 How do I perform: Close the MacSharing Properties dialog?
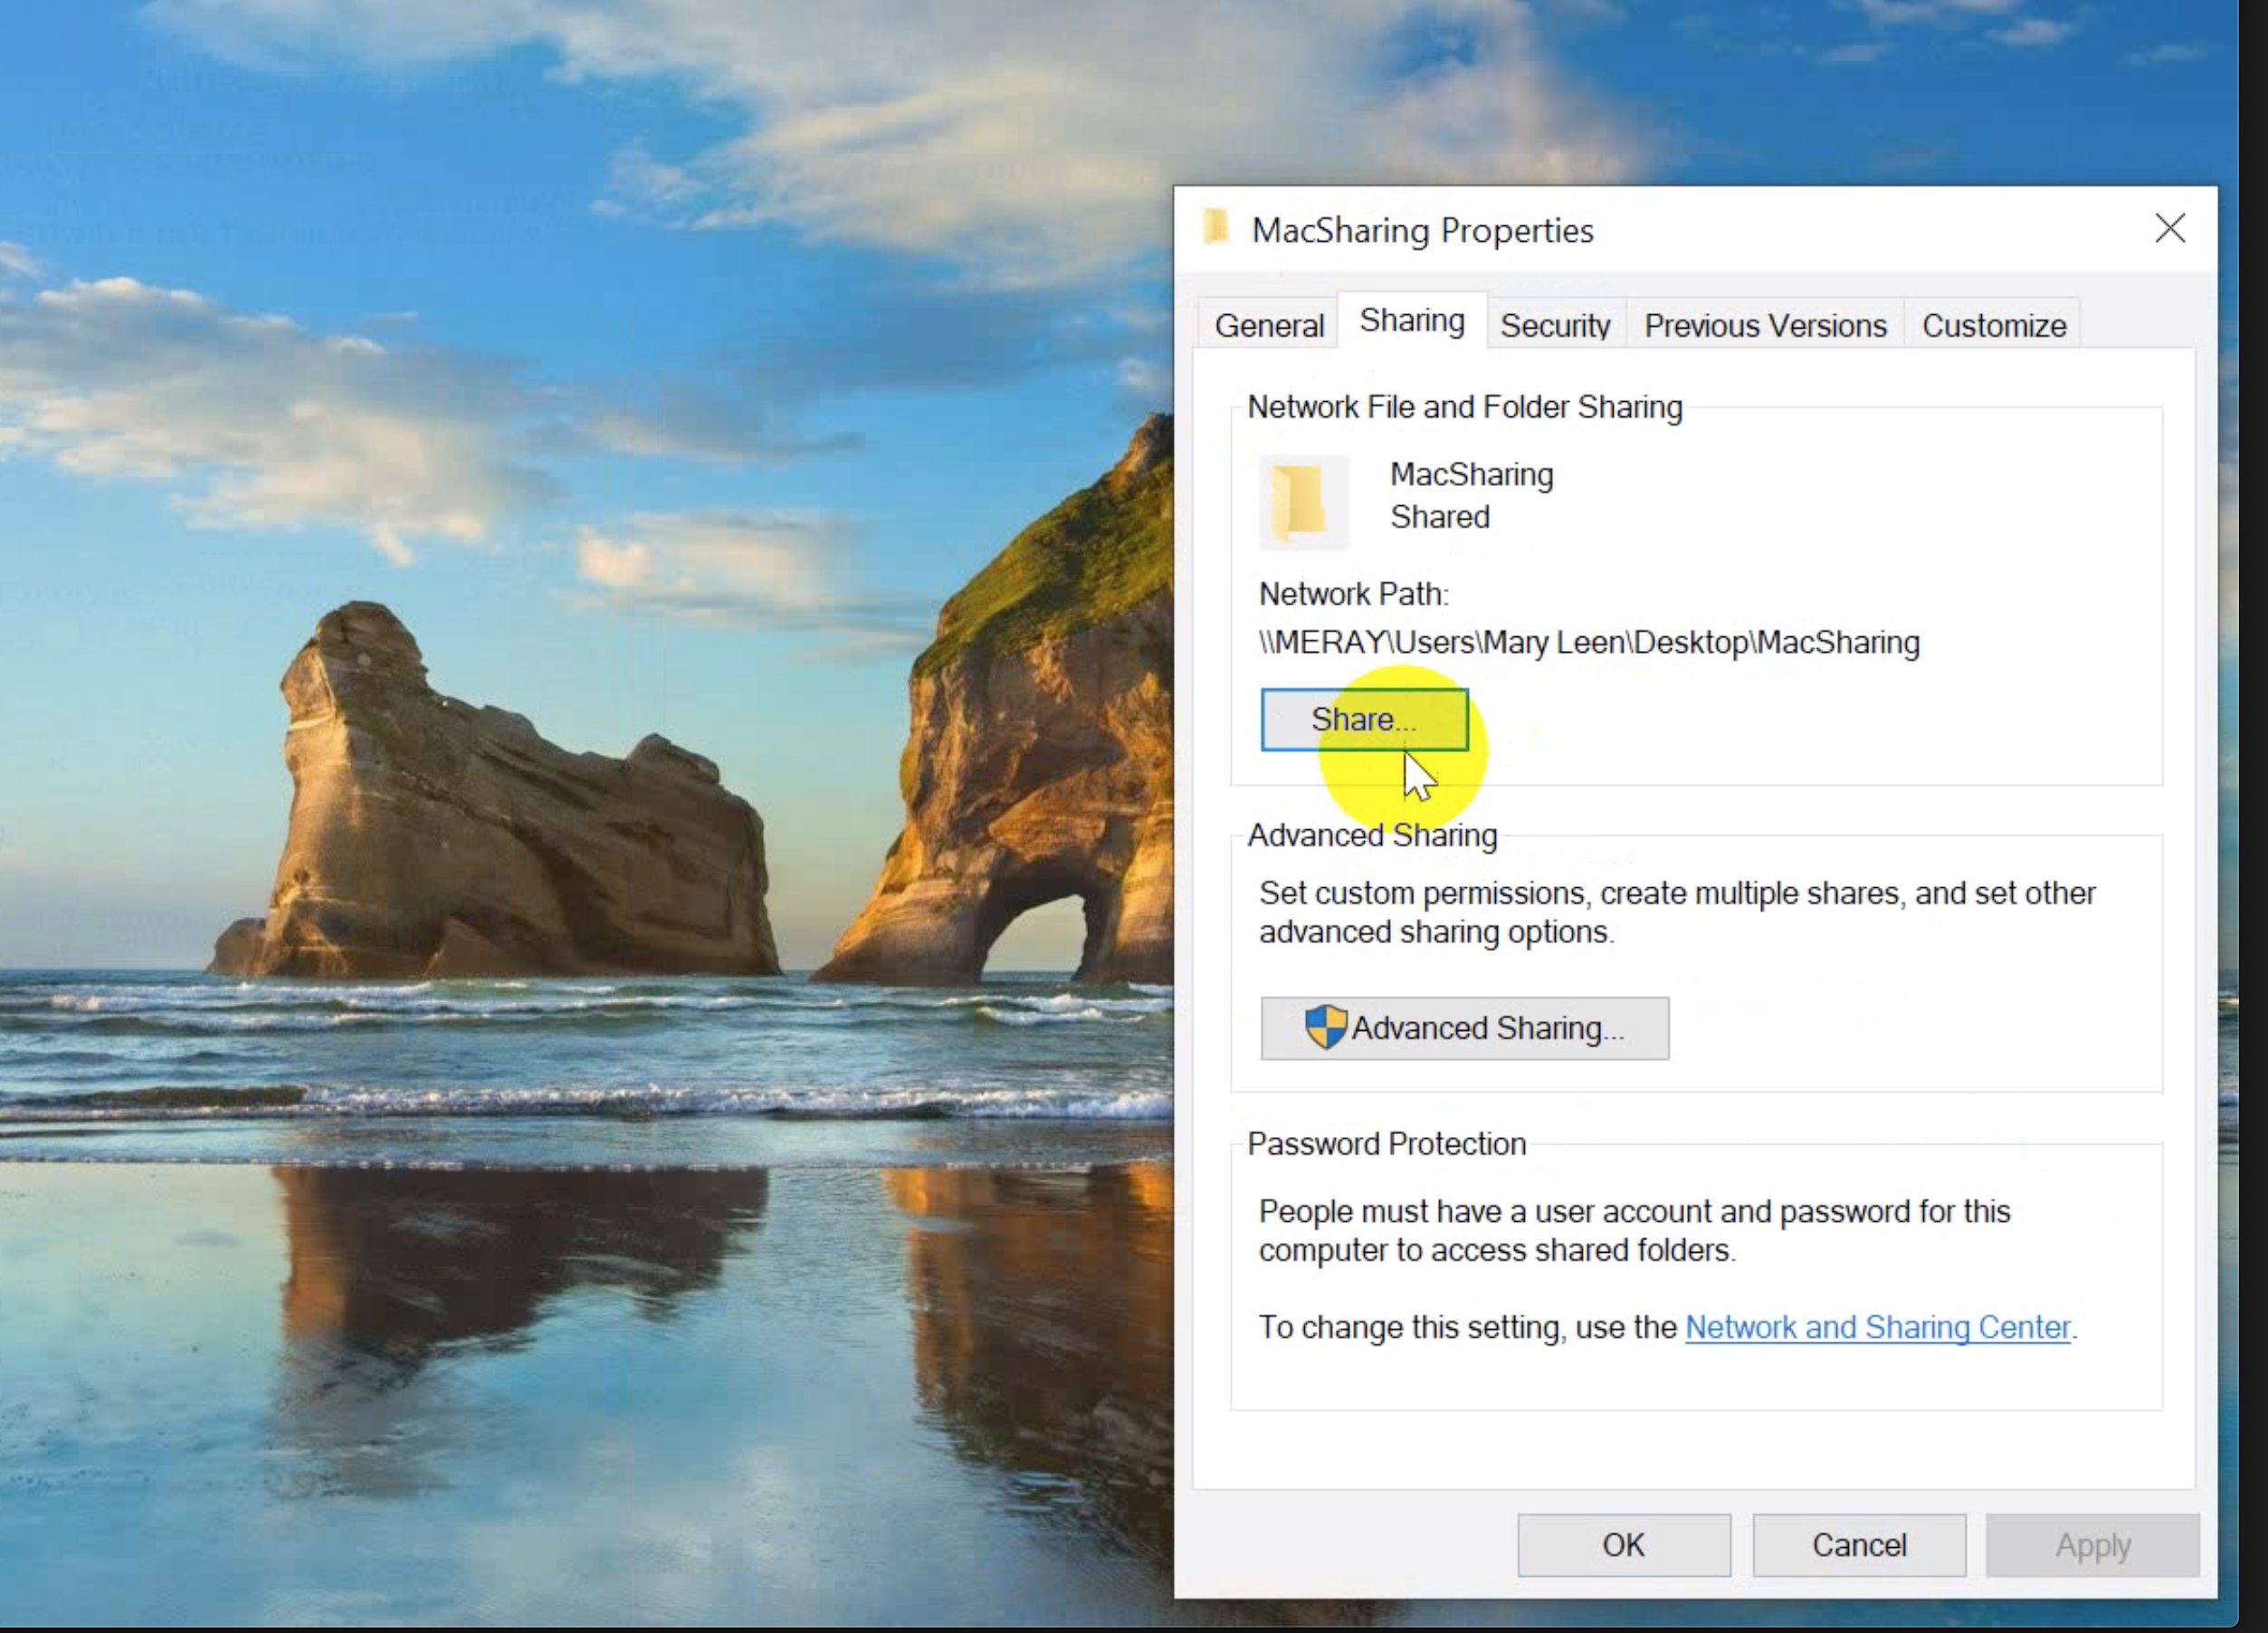2169,229
